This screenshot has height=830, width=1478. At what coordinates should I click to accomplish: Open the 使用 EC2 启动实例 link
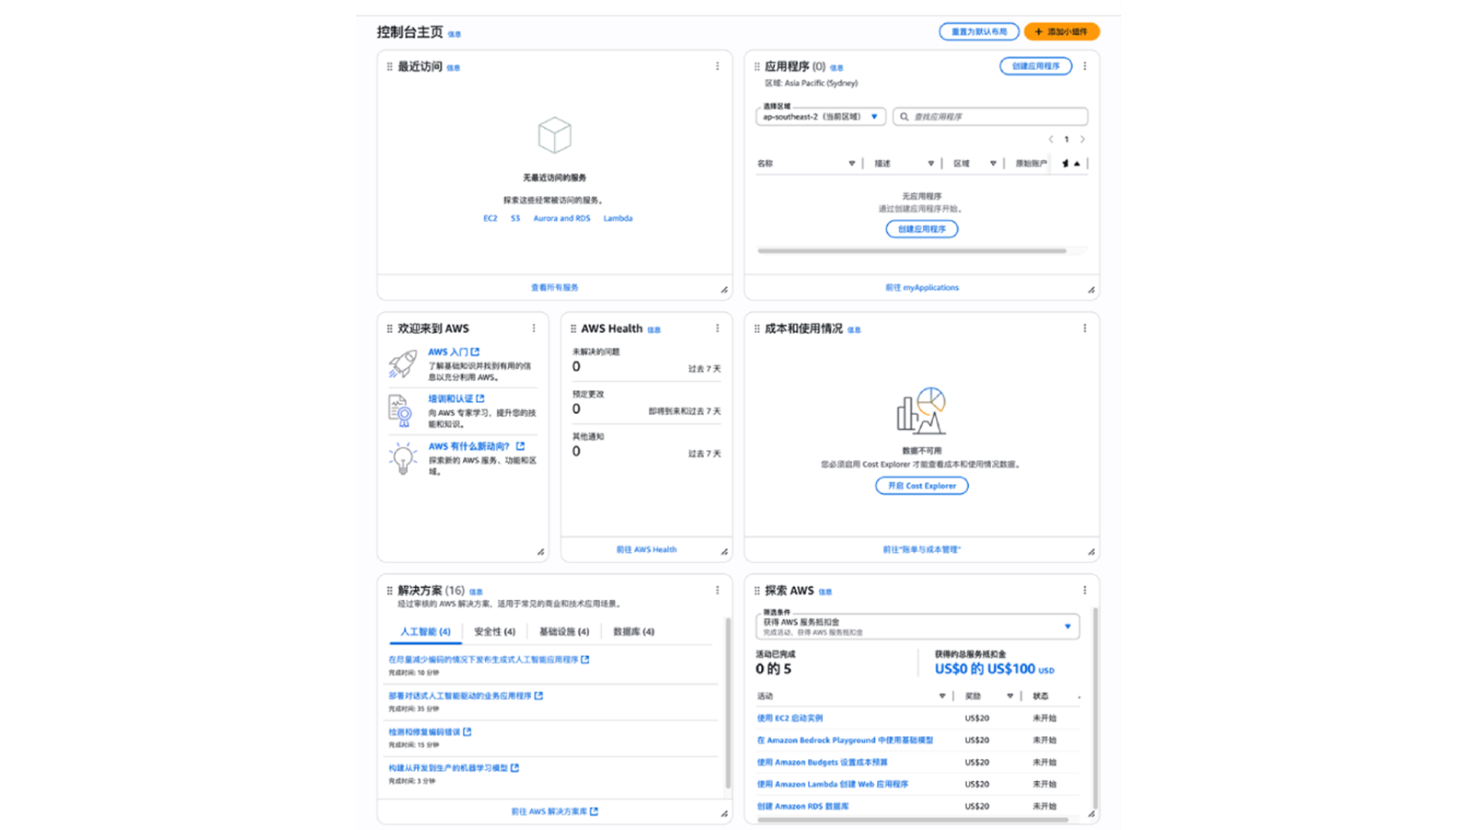789,718
